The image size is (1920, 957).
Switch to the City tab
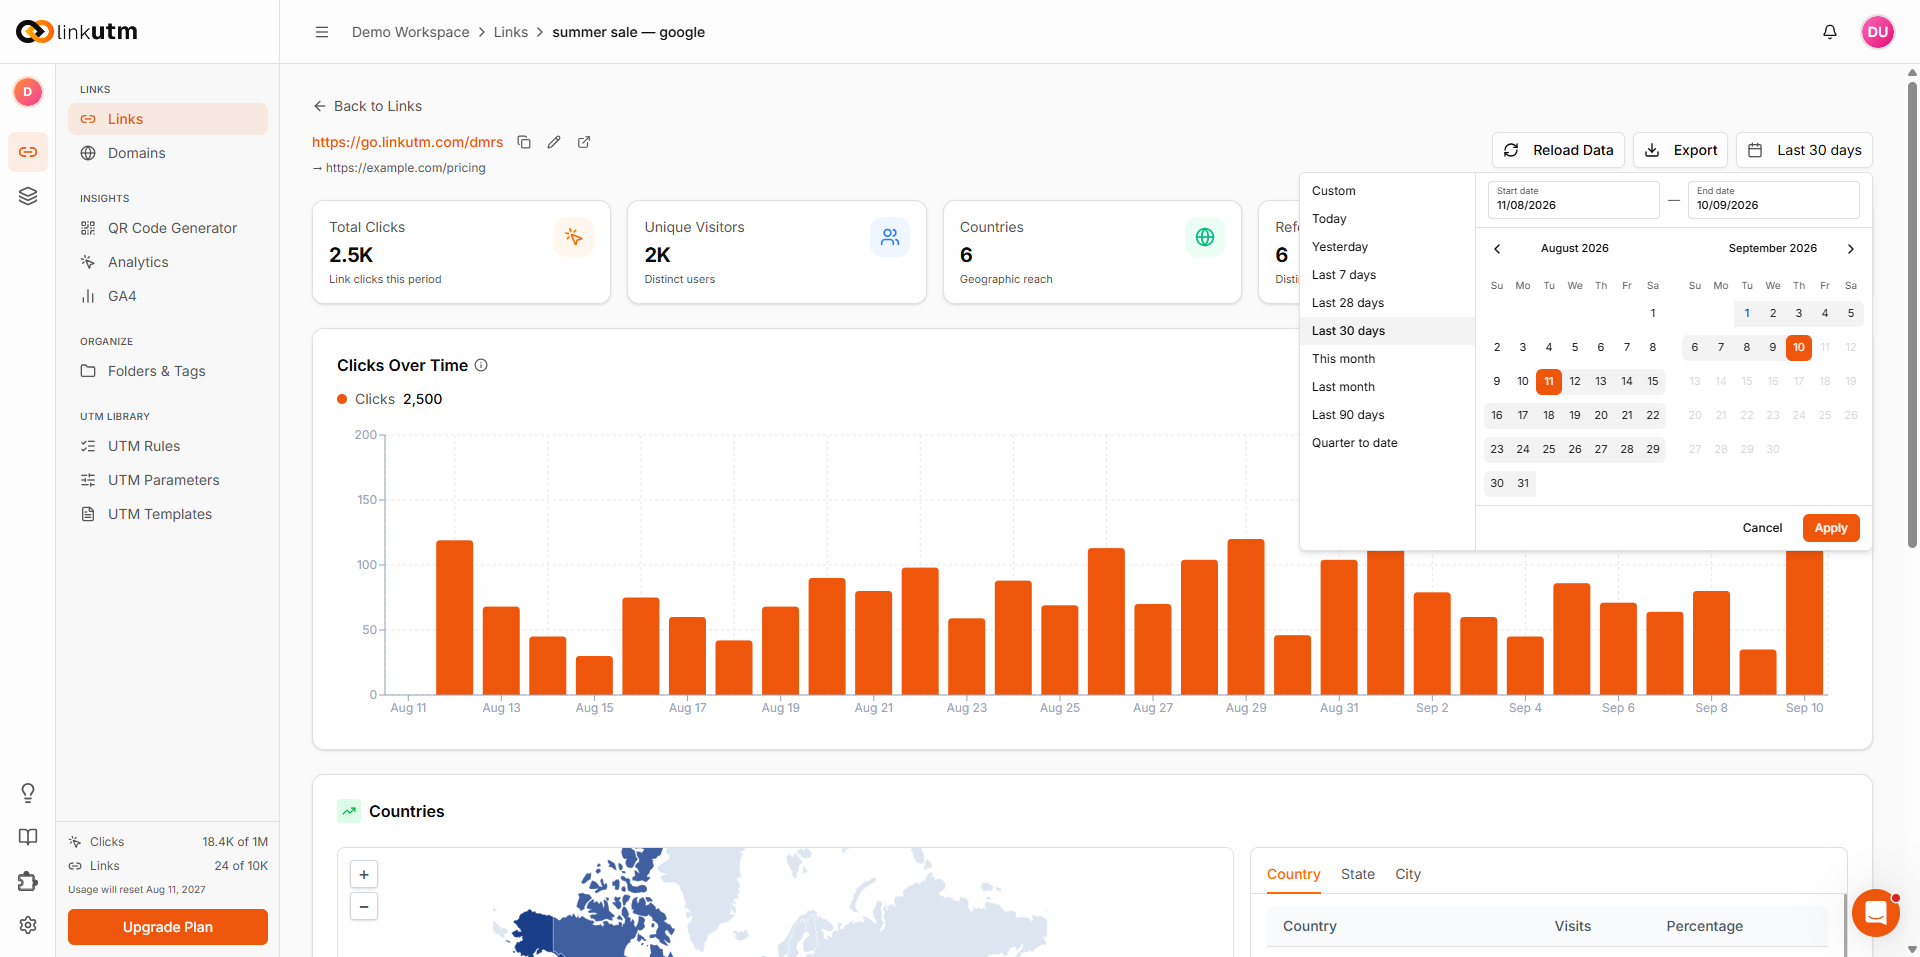point(1408,874)
